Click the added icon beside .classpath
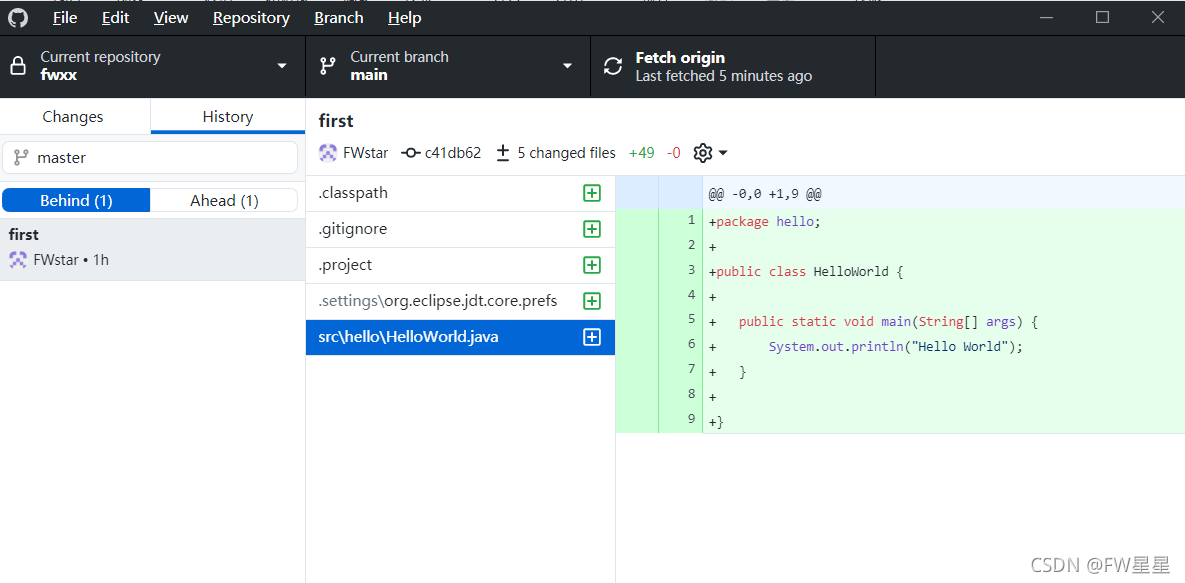1185x583 pixels. click(592, 193)
